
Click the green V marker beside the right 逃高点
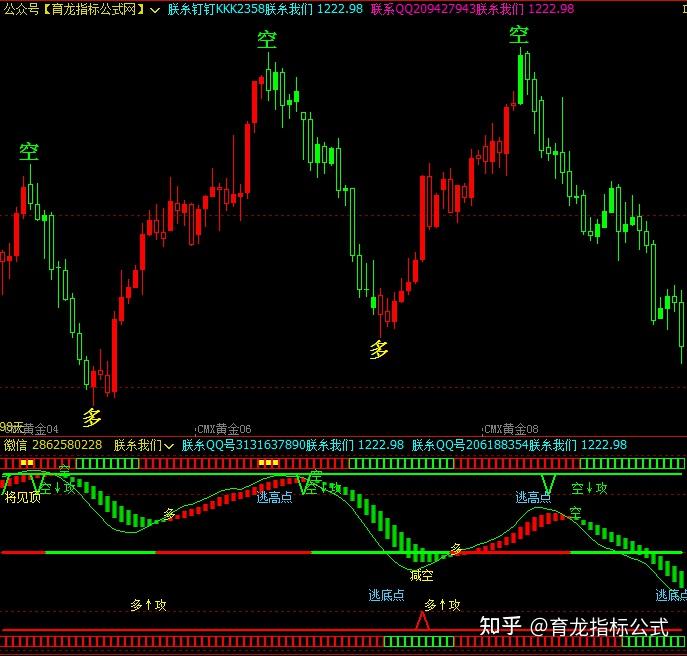(548, 484)
